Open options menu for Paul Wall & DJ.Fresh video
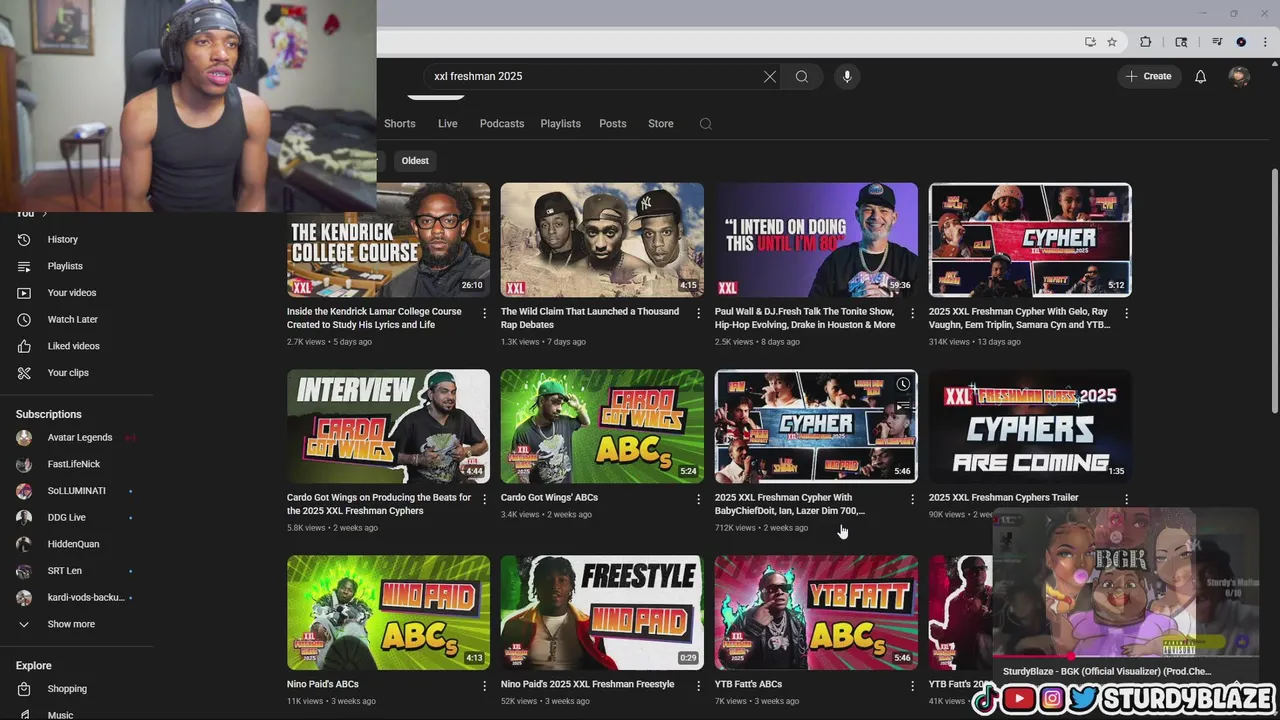Image resolution: width=1280 pixels, height=720 pixels. 912,313
